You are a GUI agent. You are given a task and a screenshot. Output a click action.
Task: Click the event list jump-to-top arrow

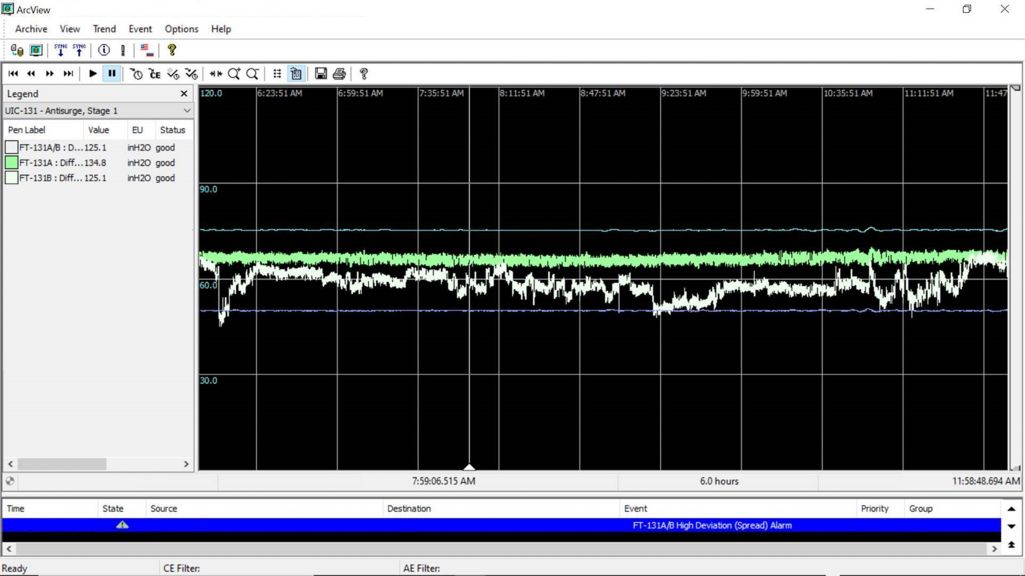tap(1011, 544)
